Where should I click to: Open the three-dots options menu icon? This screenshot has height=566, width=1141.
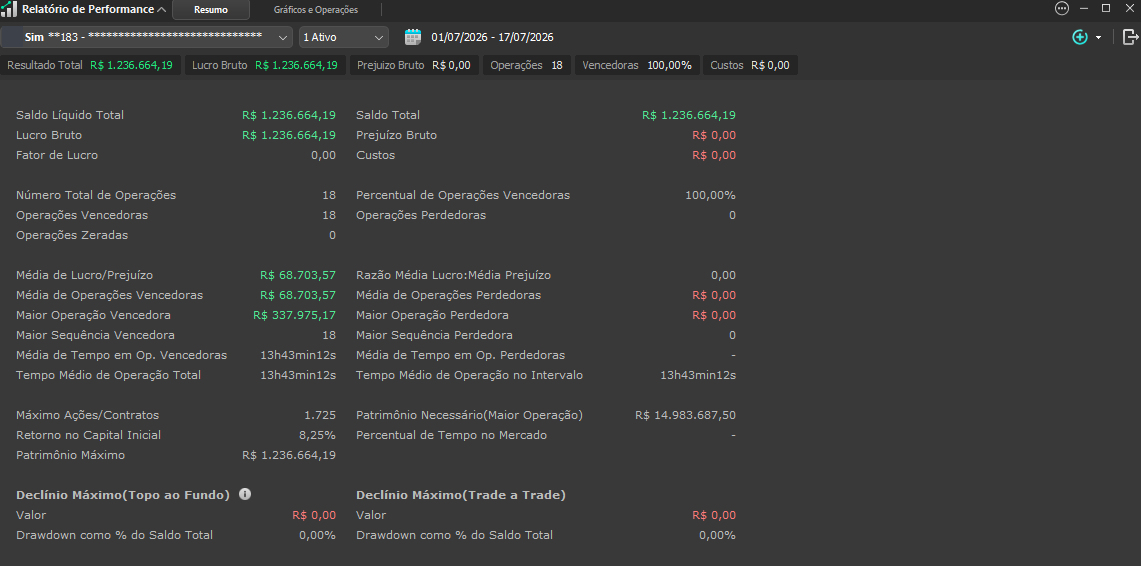1062,9
